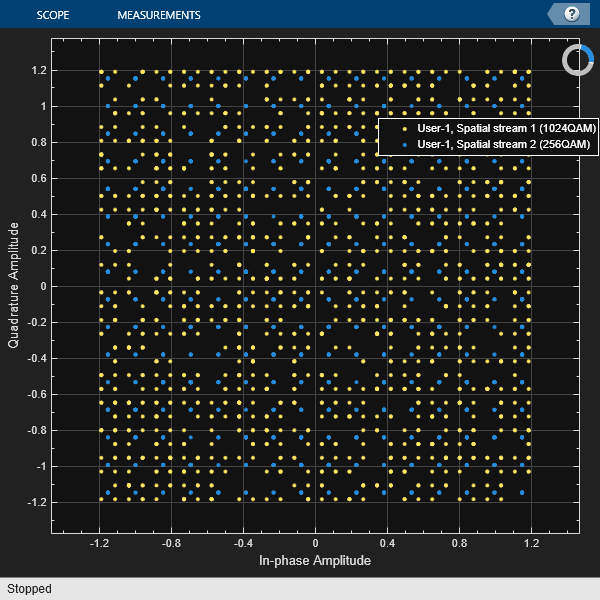The height and width of the screenshot is (600, 600).
Task: Click the 0.8 tick on the horizontal axis
Action: click(x=459, y=542)
